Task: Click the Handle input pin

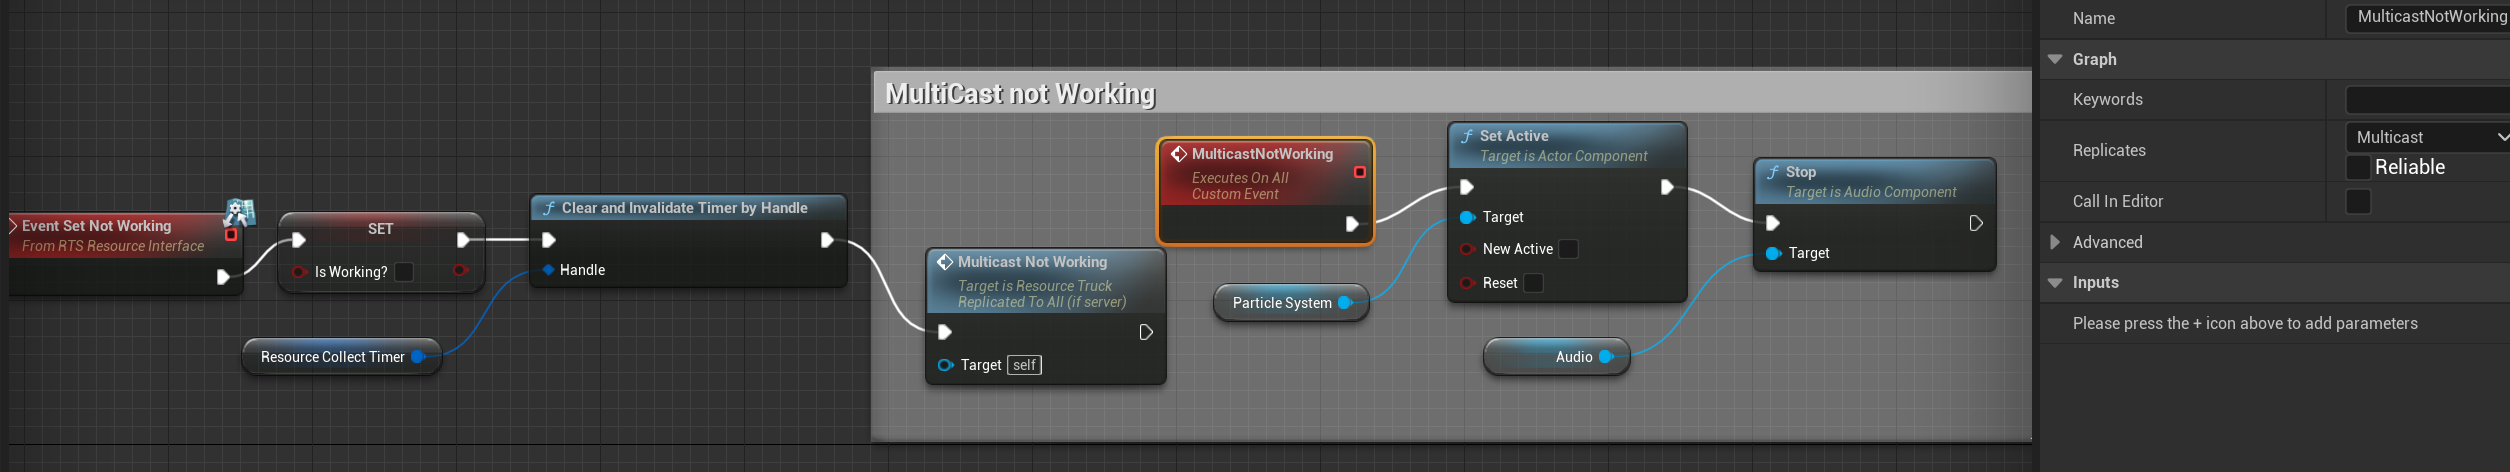Action: (x=548, y=270)
